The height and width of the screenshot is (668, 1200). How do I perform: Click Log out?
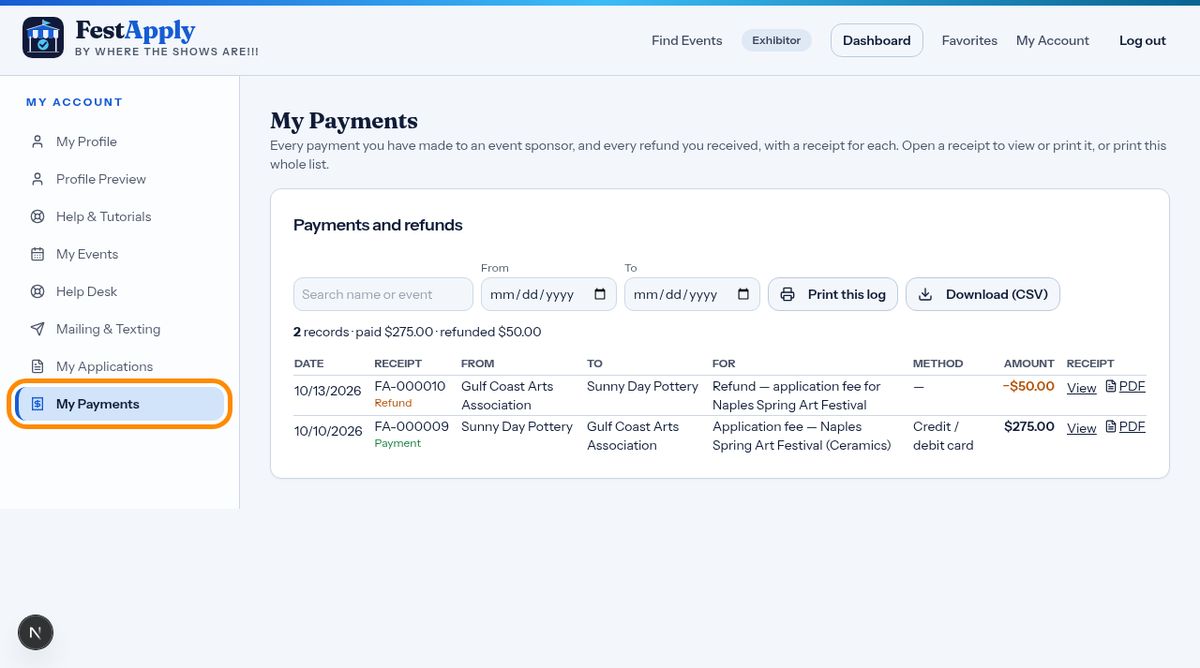1142,41
